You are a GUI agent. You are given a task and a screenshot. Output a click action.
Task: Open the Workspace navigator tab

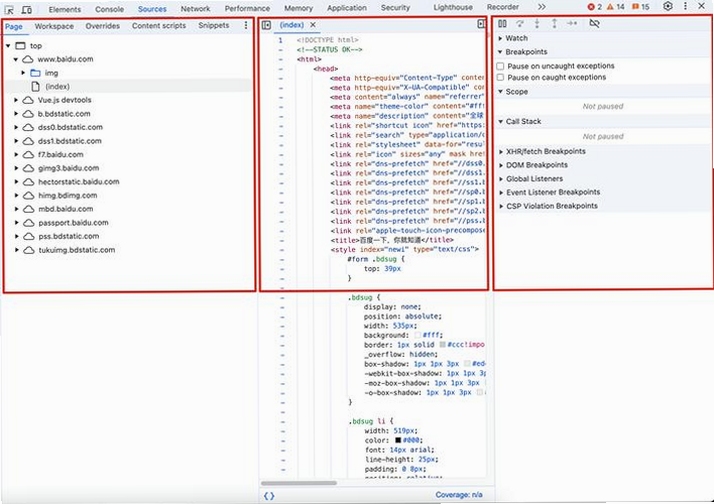[x=54, y=26]
